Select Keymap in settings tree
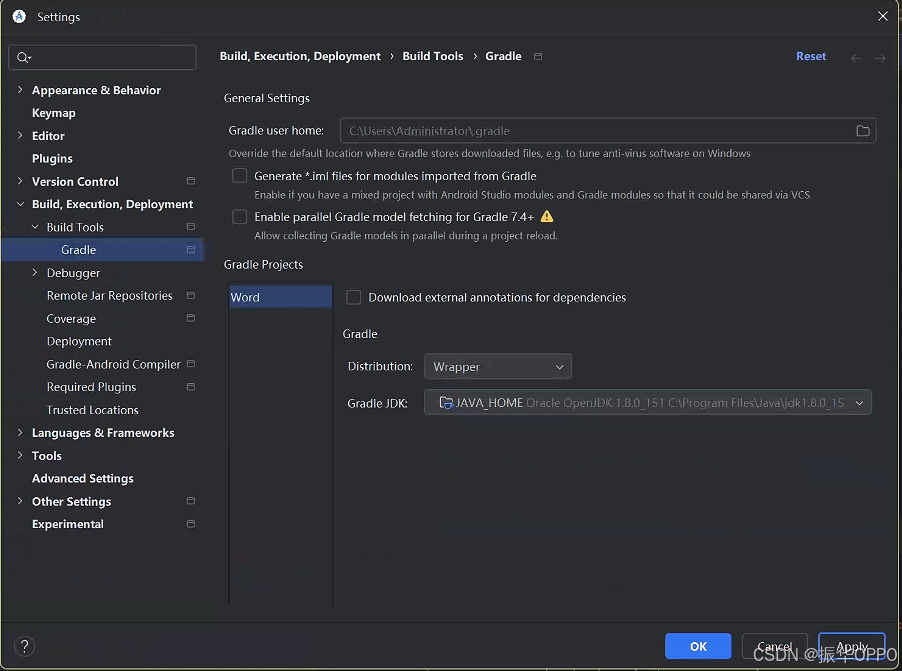 point(53,113)
